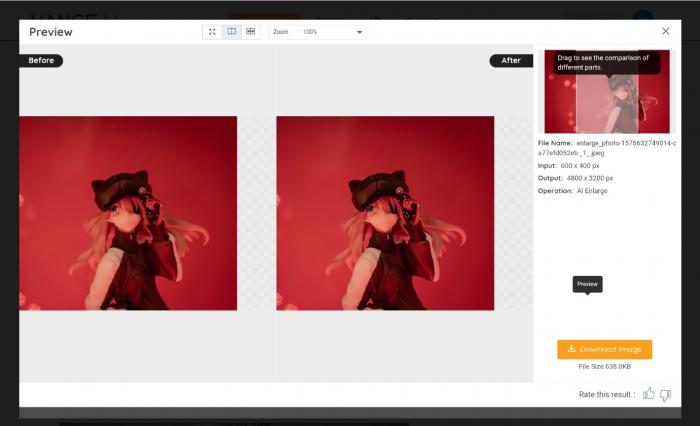This screenshot has width=700, height=426.
Task: Click the After image panel
Action: tap(385, 213)
